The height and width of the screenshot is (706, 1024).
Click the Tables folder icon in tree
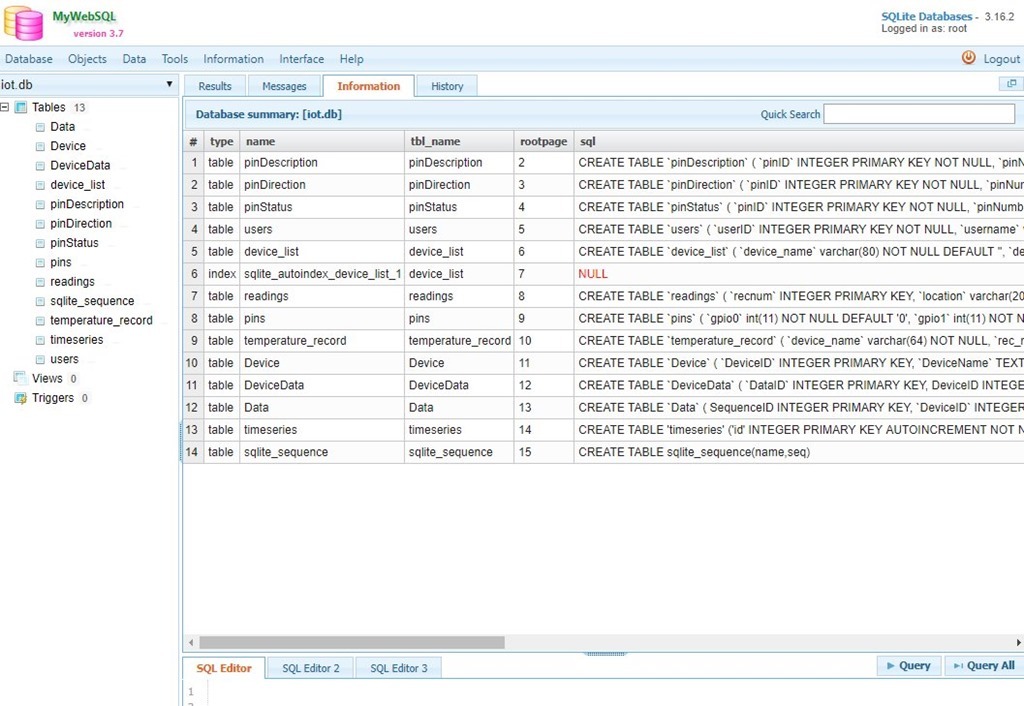(21, 107)
